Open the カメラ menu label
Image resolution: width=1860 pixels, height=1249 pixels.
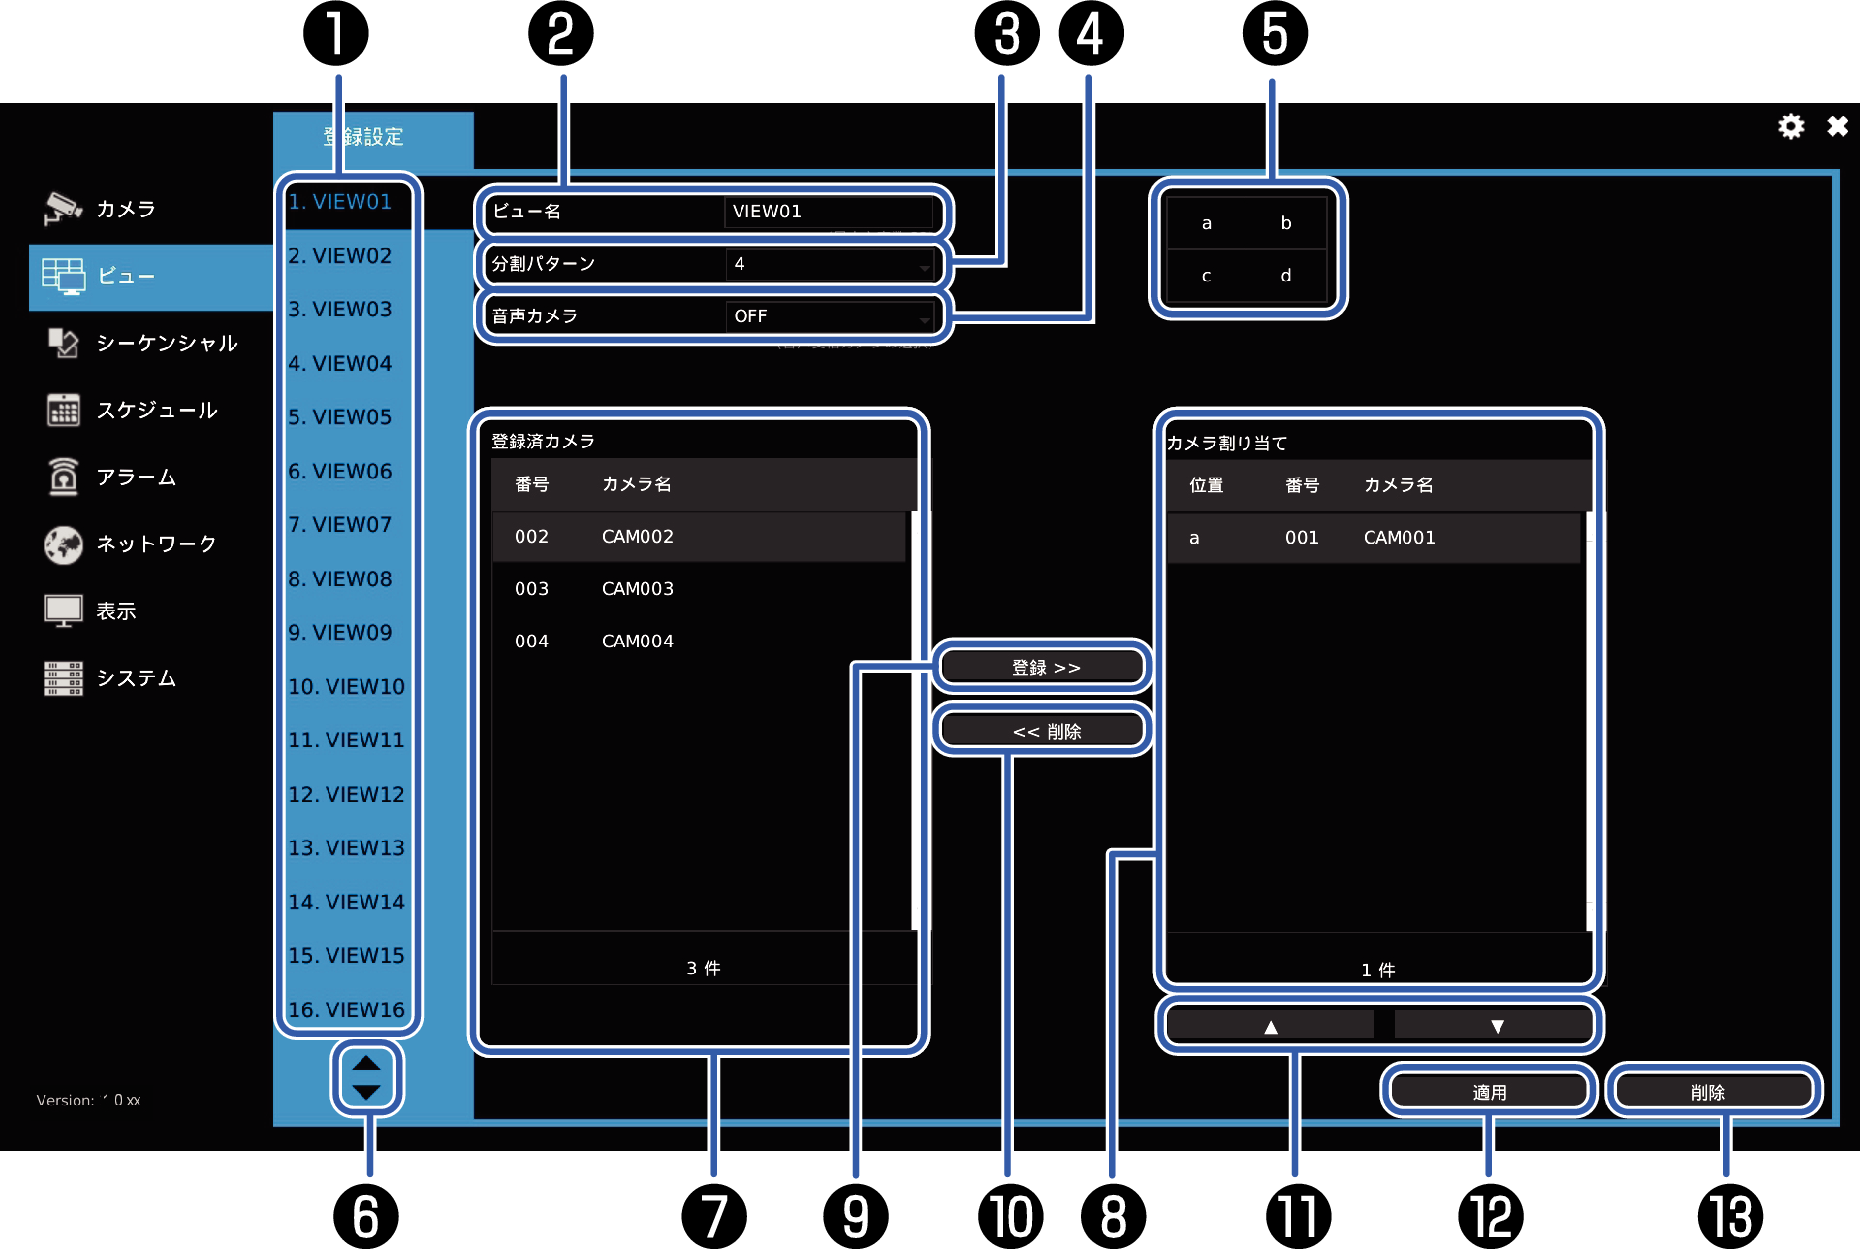click(126, 208)
